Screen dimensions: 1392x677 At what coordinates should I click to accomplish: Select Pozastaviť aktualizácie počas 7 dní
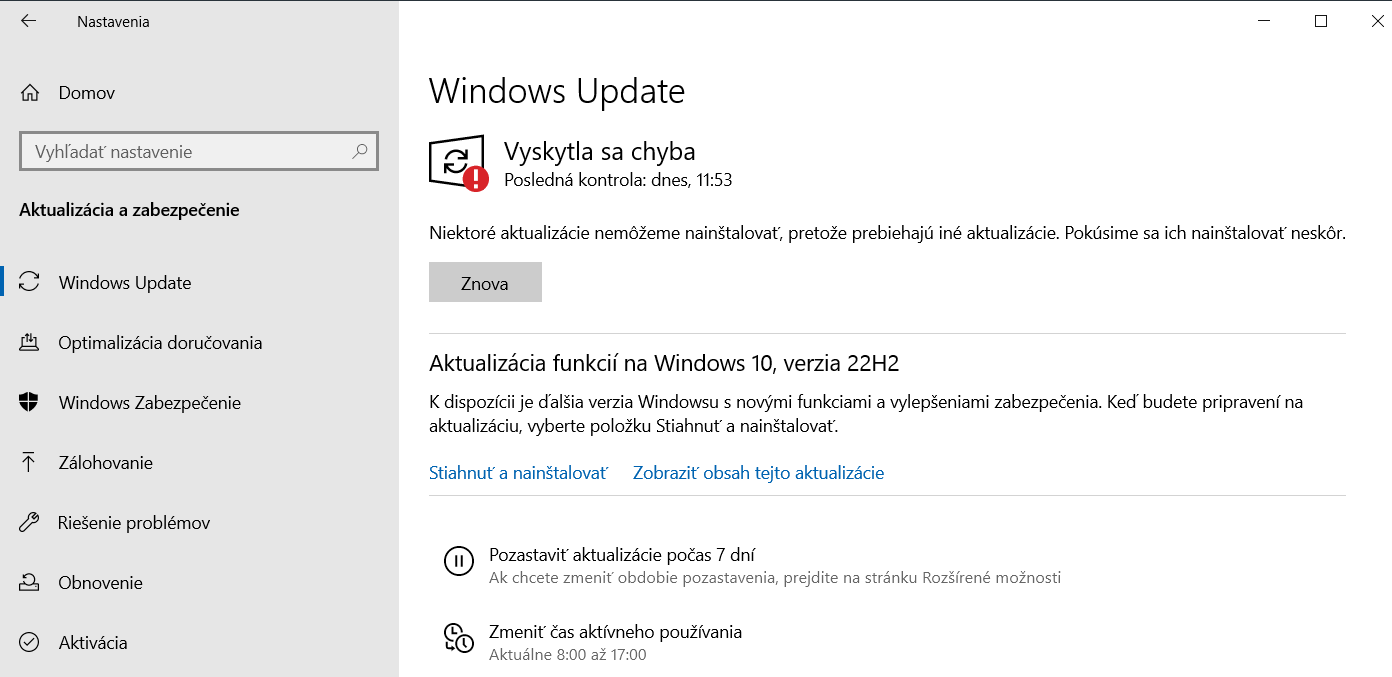pos(621,555)
